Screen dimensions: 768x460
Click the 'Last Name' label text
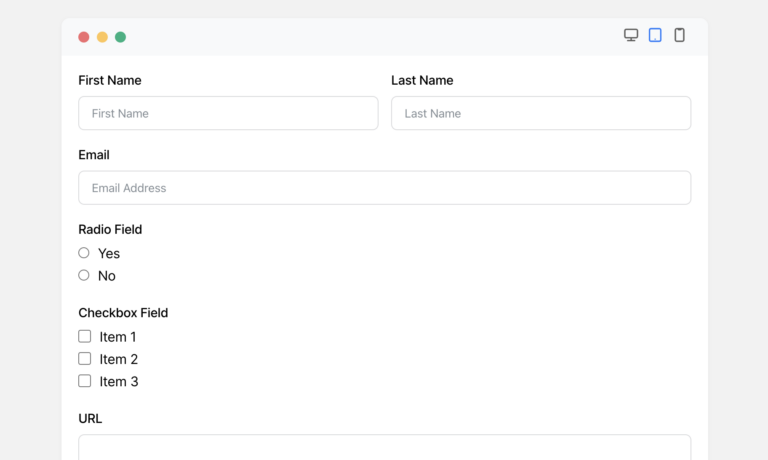coord(422,80)
